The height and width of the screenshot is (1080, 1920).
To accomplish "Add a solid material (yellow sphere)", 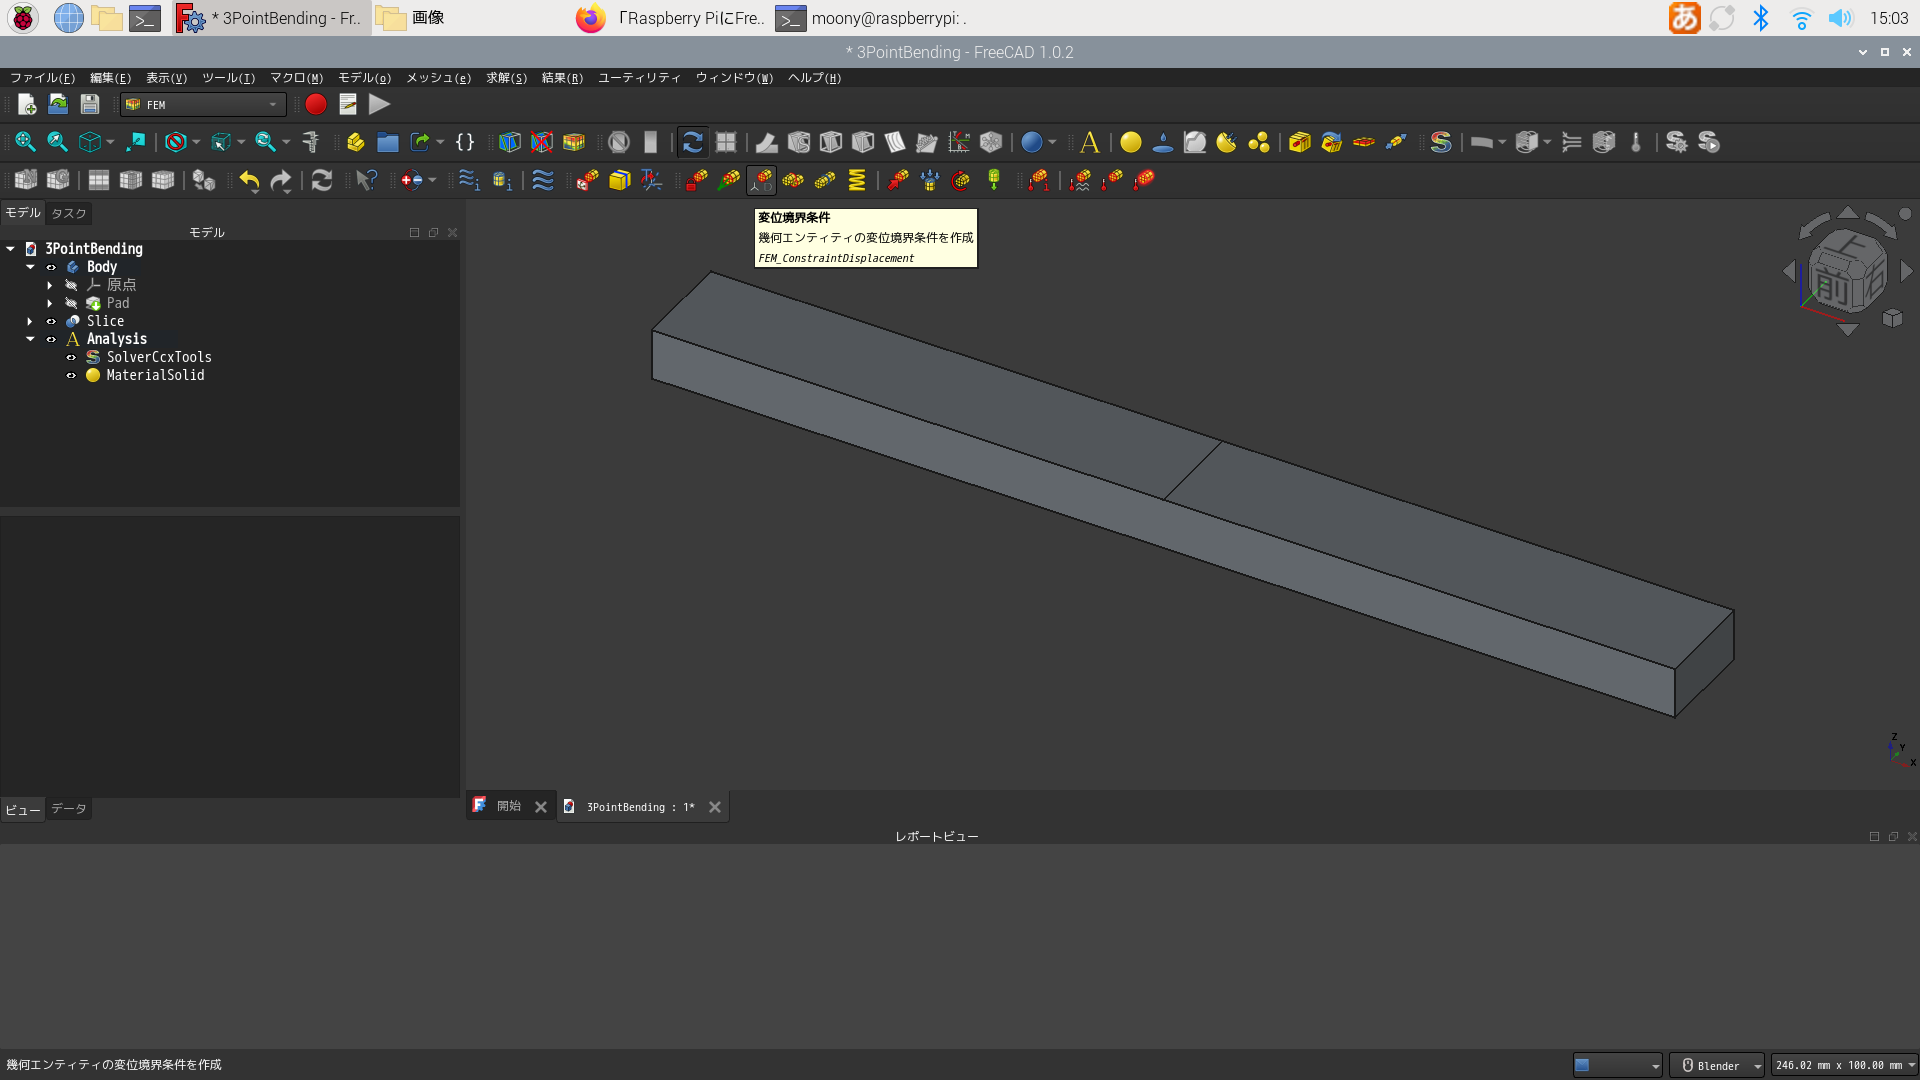I will 1131,142.
